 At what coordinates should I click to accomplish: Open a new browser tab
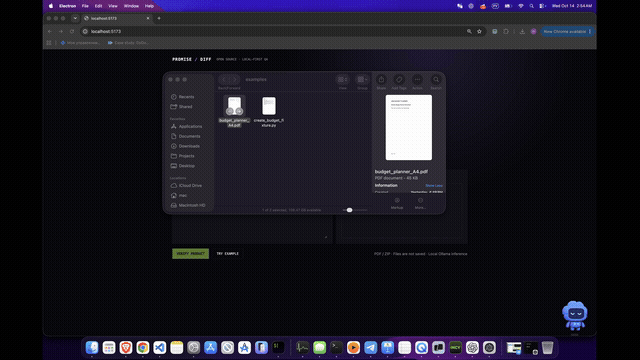click(159, 18)
